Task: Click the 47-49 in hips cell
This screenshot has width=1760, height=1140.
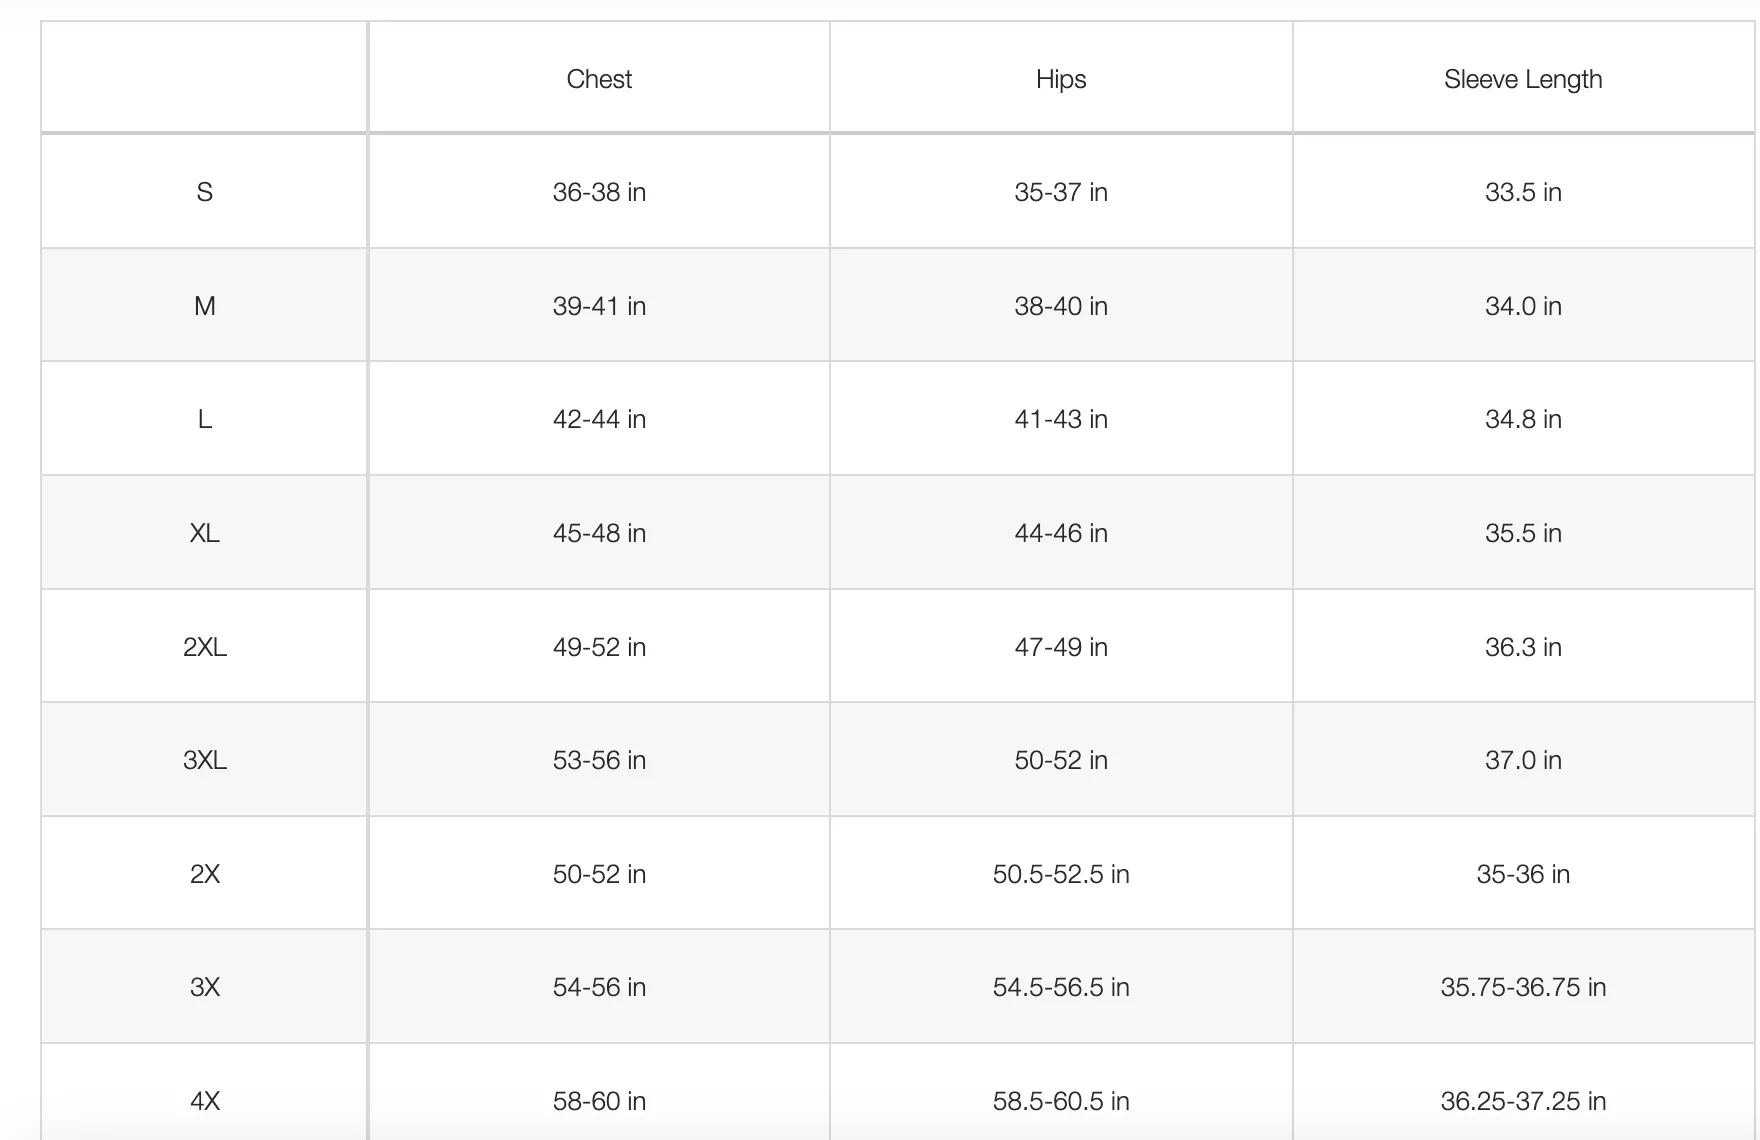Action: 1061,647
